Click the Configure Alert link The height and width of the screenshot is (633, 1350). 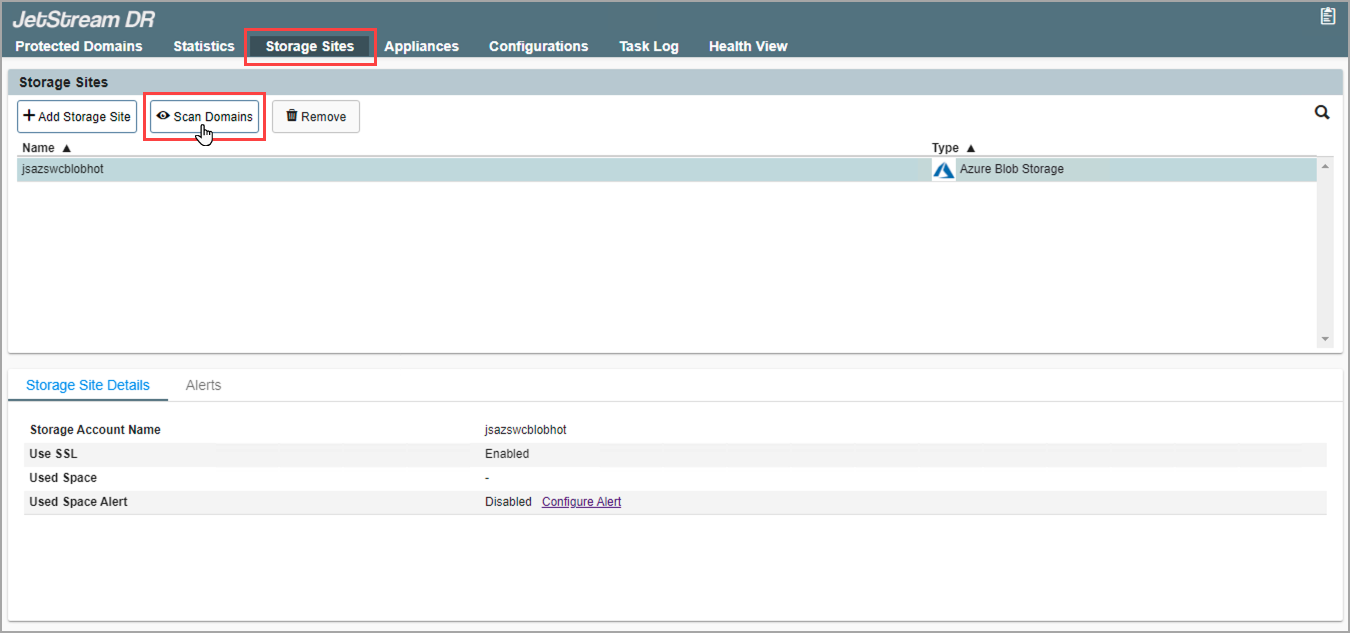(x=581, y=502)
